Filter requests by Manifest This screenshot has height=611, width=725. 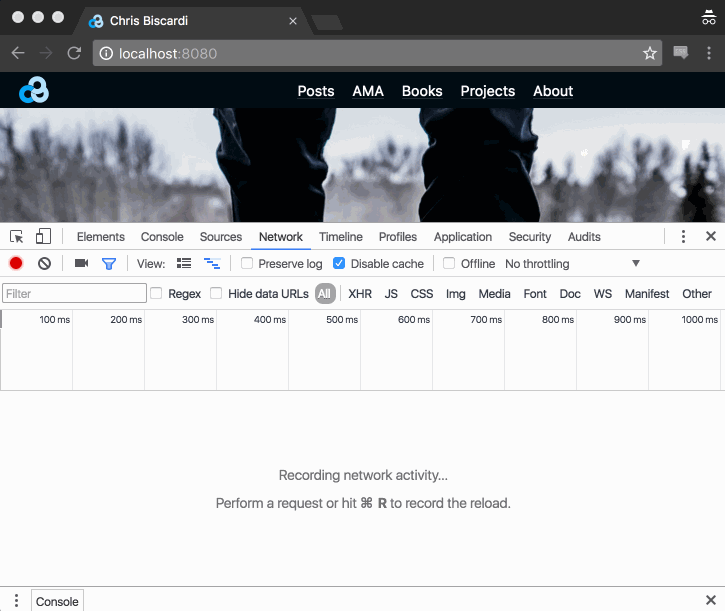coord(647,294)
